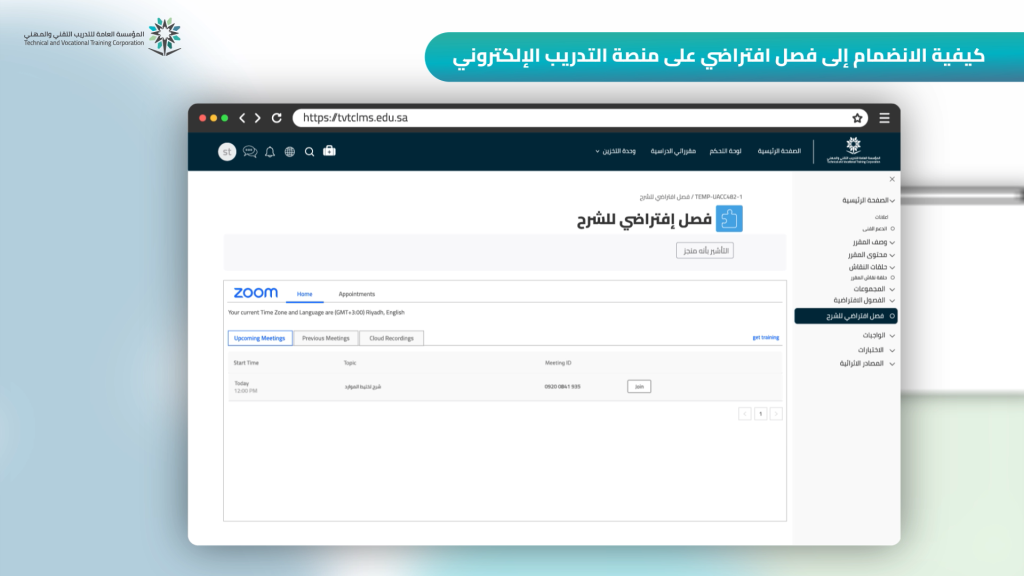Select the Cloud Recordings tab
This screenshot has height=576, width=1024.
tap(391, 338)
